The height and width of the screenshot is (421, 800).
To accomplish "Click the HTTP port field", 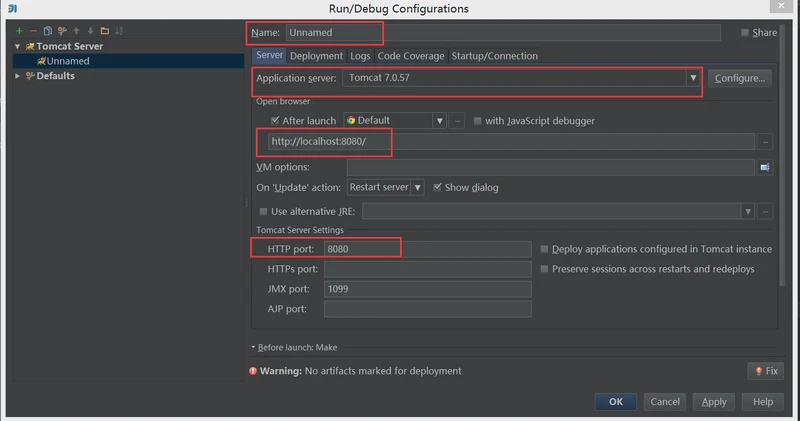I will [x=428, y=249].
